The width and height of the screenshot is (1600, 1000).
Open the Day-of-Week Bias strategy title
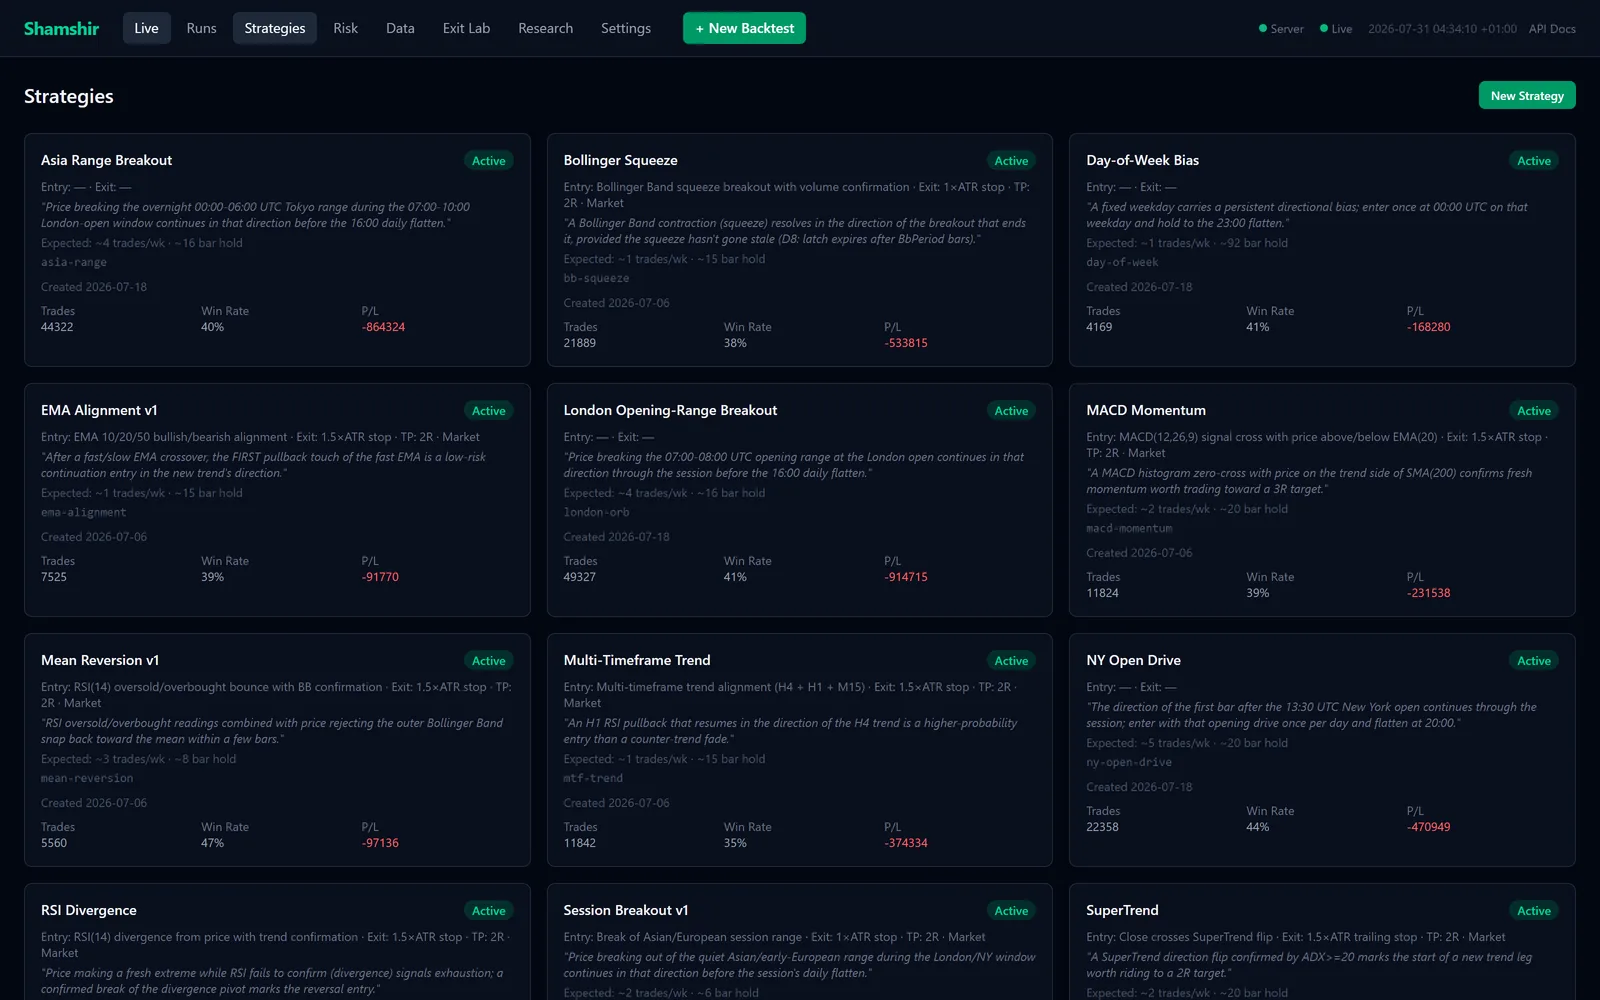pos(1142,160)
